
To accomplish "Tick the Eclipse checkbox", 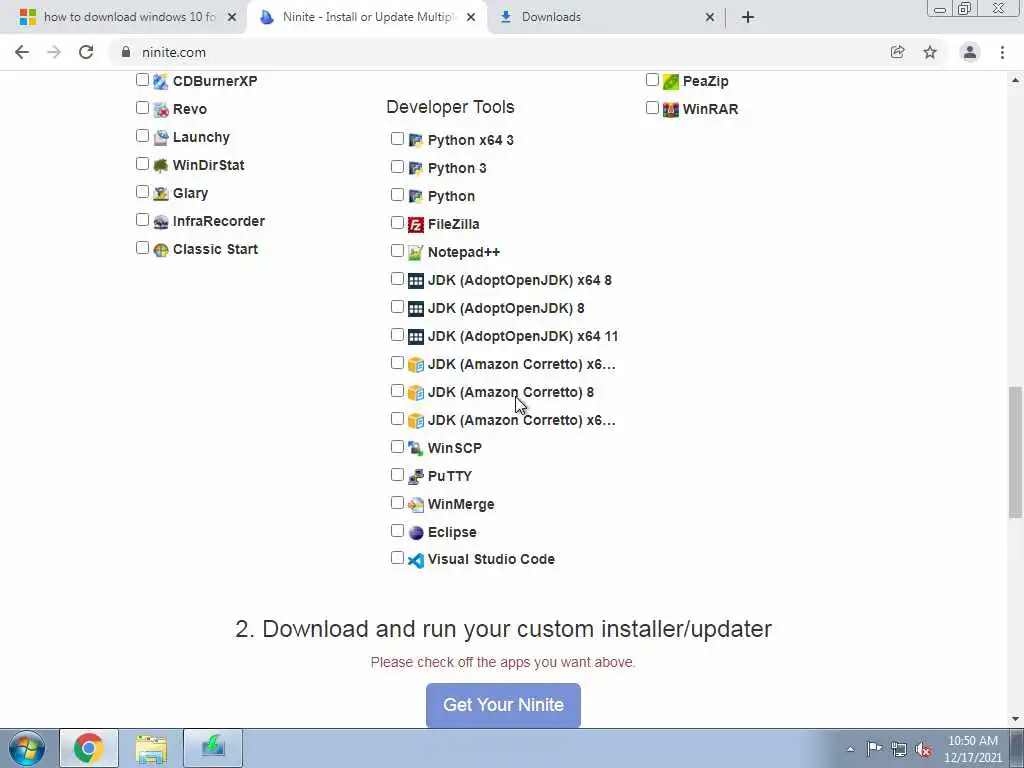I will tap(397, 531).
